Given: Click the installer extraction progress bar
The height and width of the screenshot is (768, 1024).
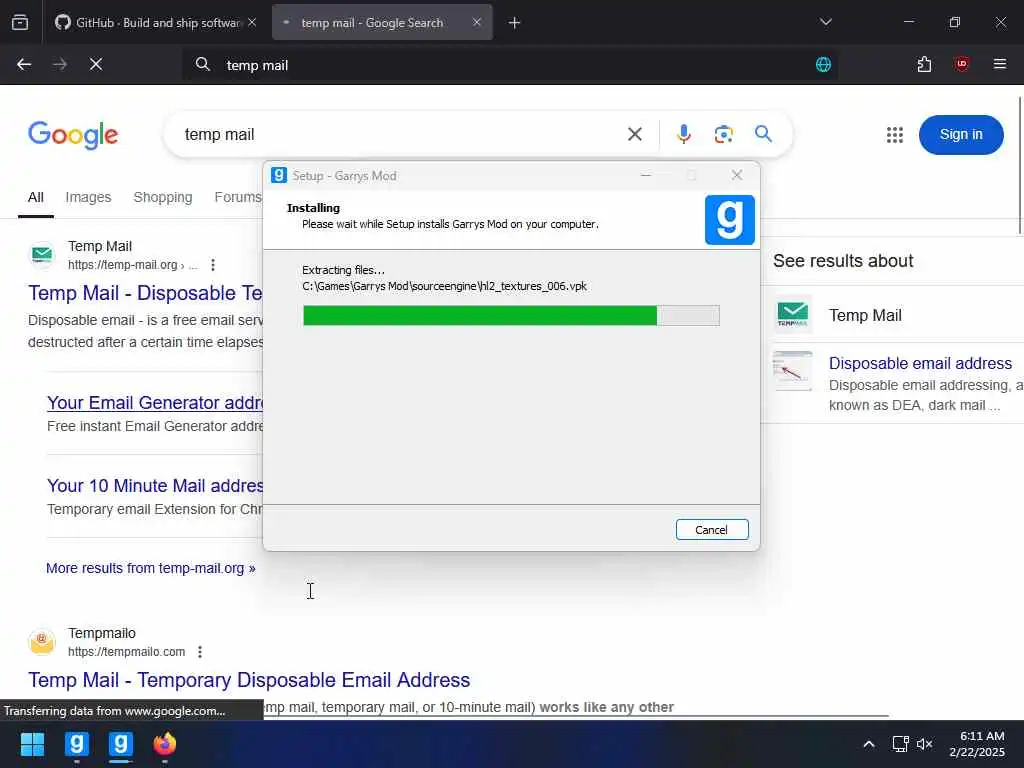Looking at the screenshot, I should (511, 315).
